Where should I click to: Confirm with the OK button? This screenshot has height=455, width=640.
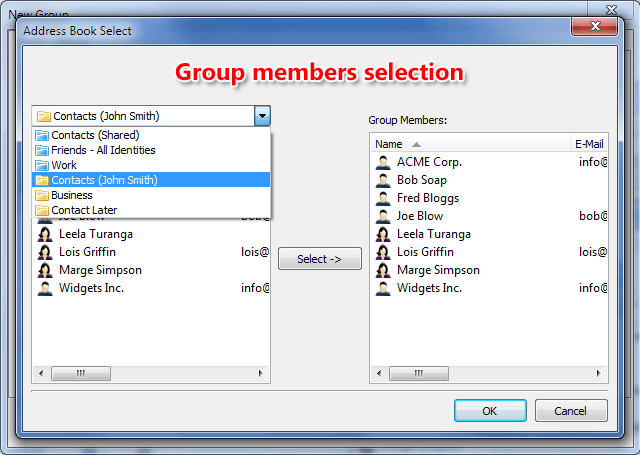490,411
